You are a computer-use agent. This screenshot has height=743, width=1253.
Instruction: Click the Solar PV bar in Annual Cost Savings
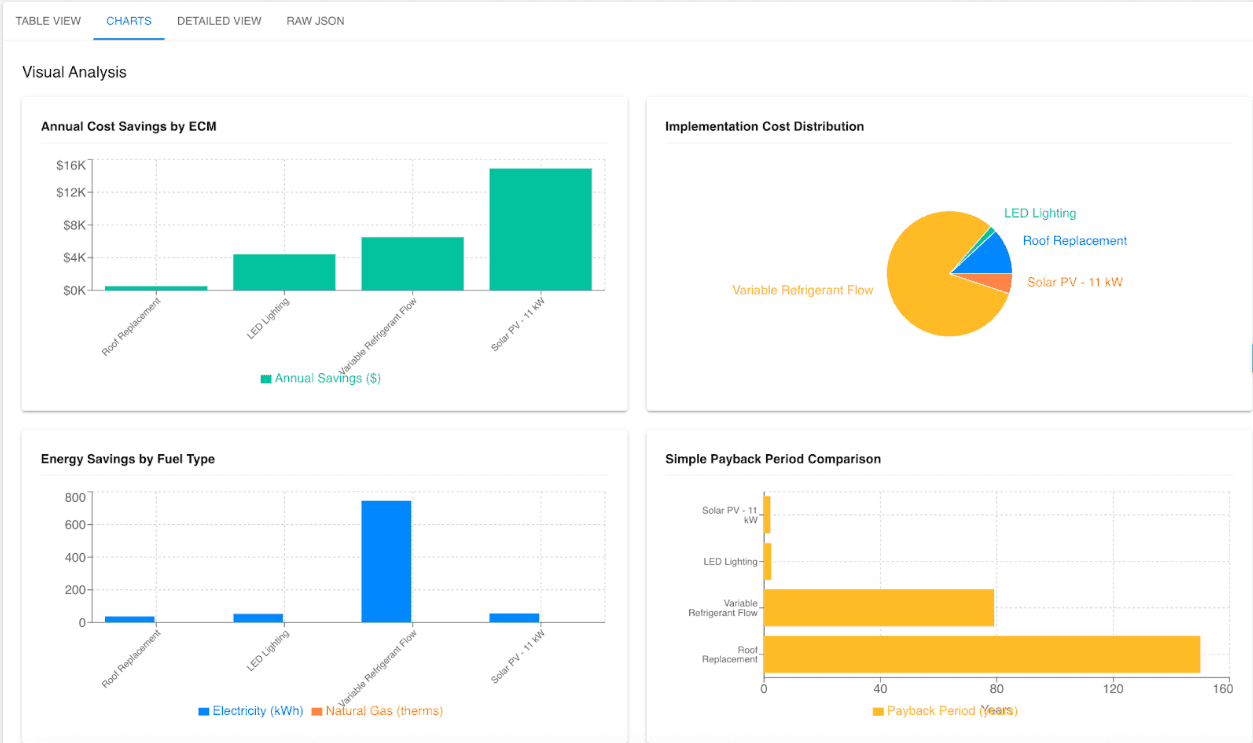(x=540, y=229)
